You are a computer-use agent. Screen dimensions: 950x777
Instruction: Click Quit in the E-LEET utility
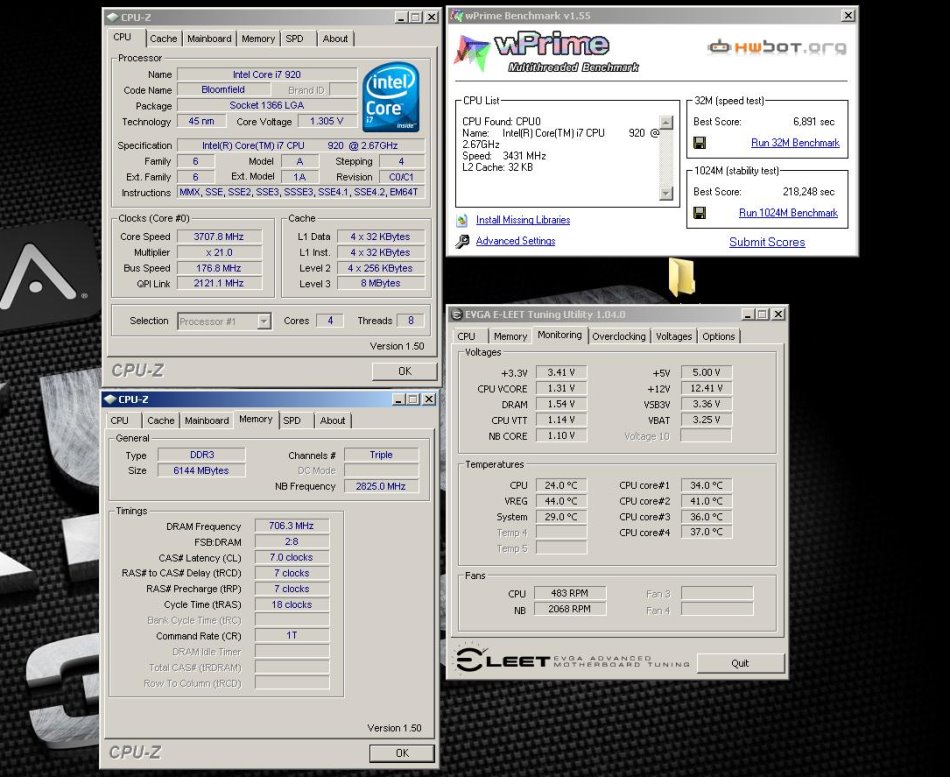coord(740,663)
